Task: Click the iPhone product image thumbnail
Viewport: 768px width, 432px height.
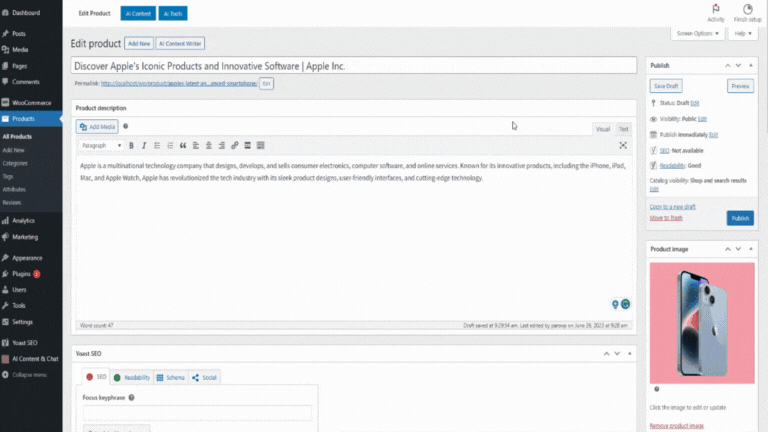Action: tap(702, 323)
